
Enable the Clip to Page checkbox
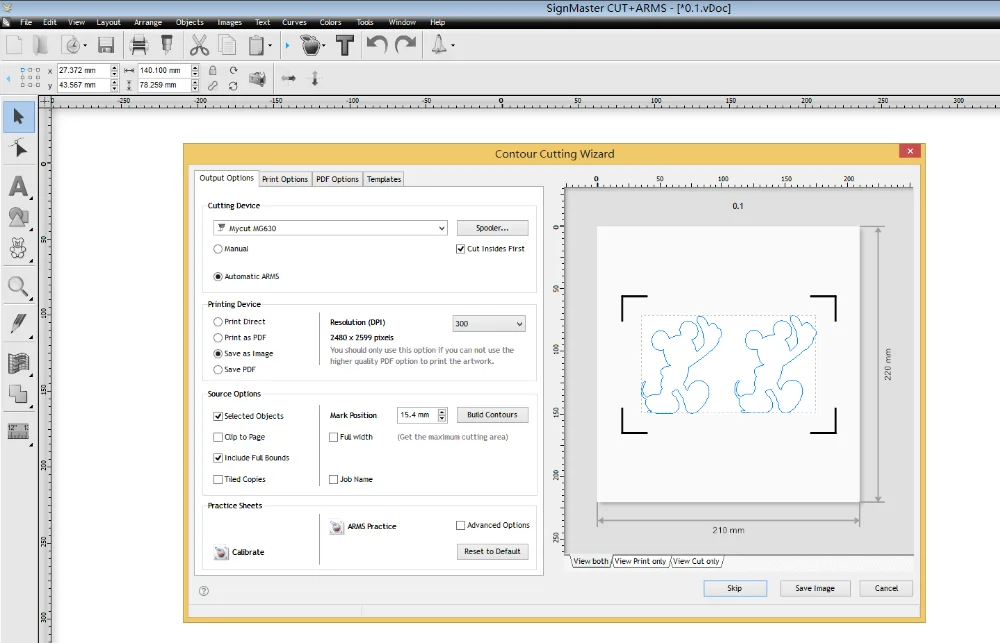click(x=218, y=437)
